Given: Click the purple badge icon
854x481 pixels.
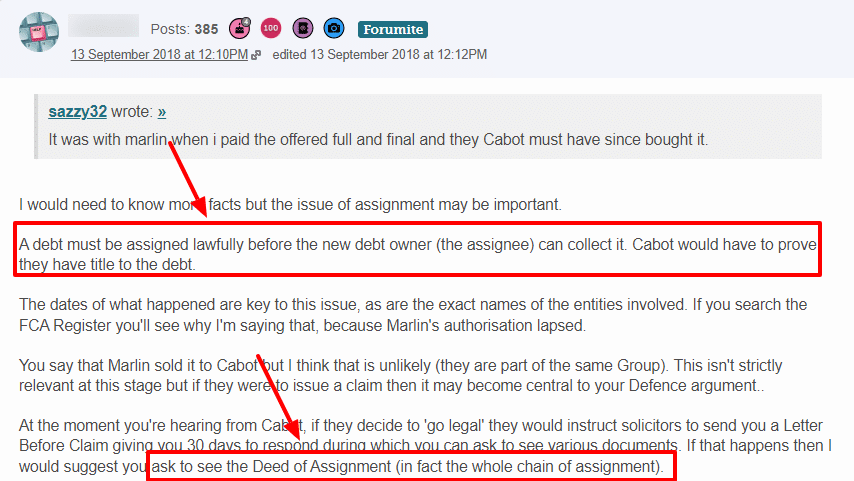Looking at the screenshot, I should 302,28.
